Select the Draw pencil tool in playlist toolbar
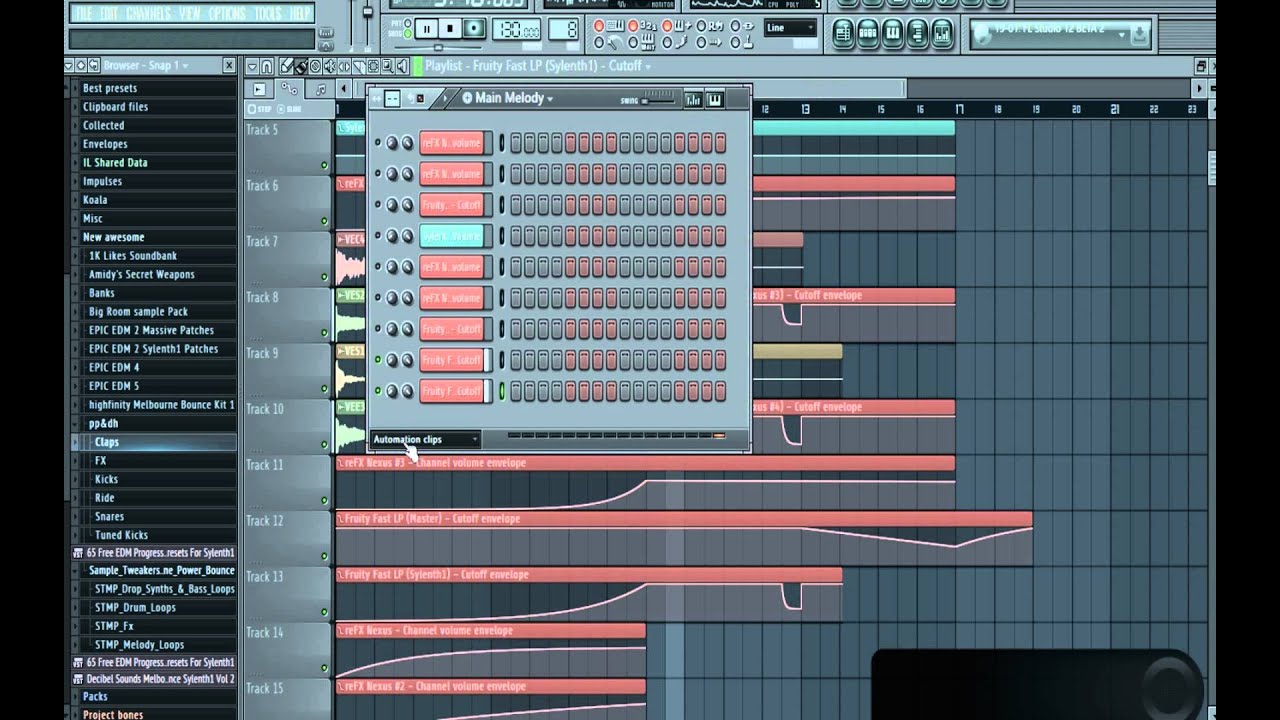Viewport: 1280px width, 720px height. coord(286,66)
